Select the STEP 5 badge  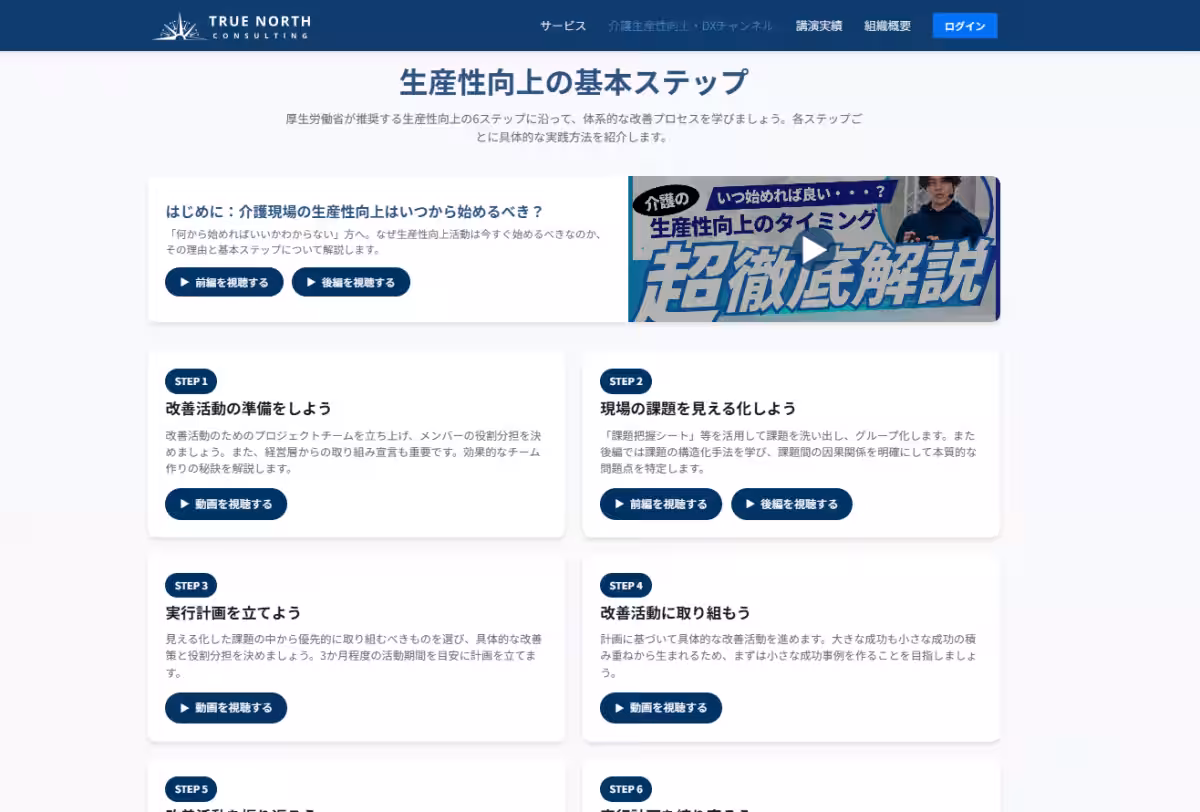191,789
